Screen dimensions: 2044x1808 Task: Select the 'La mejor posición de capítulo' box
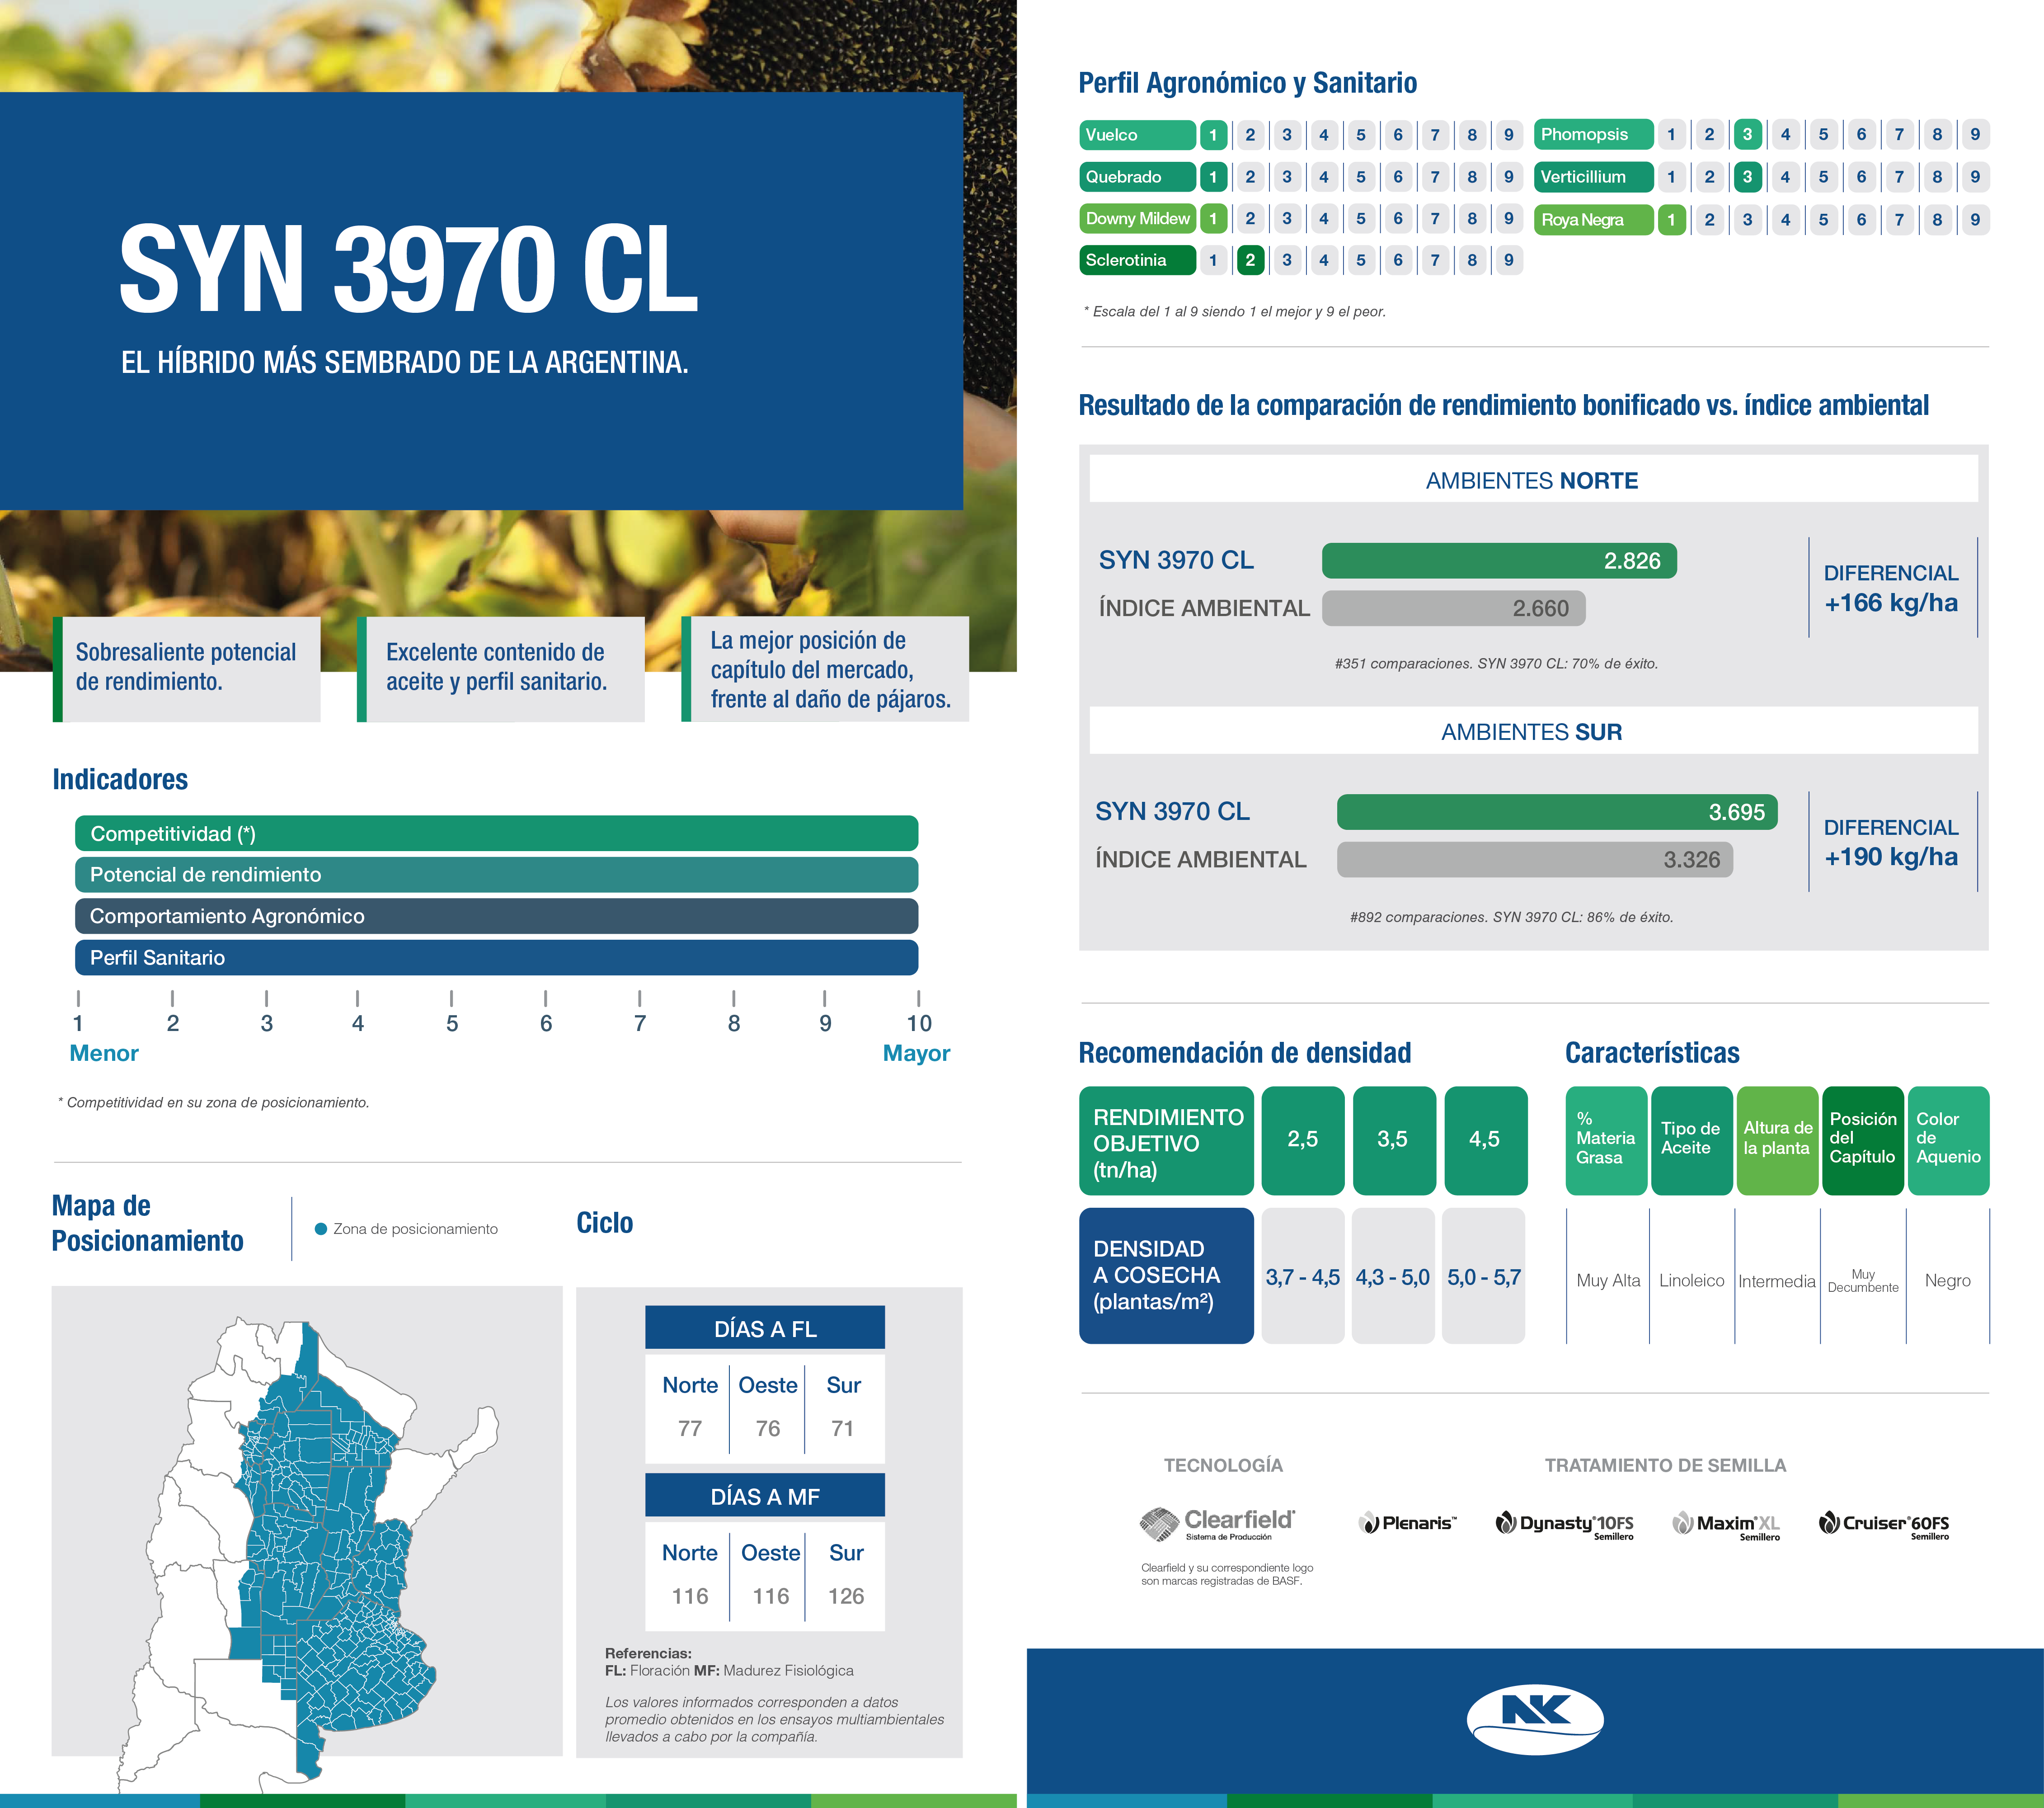pyautogui.click(x=825, y=669)
